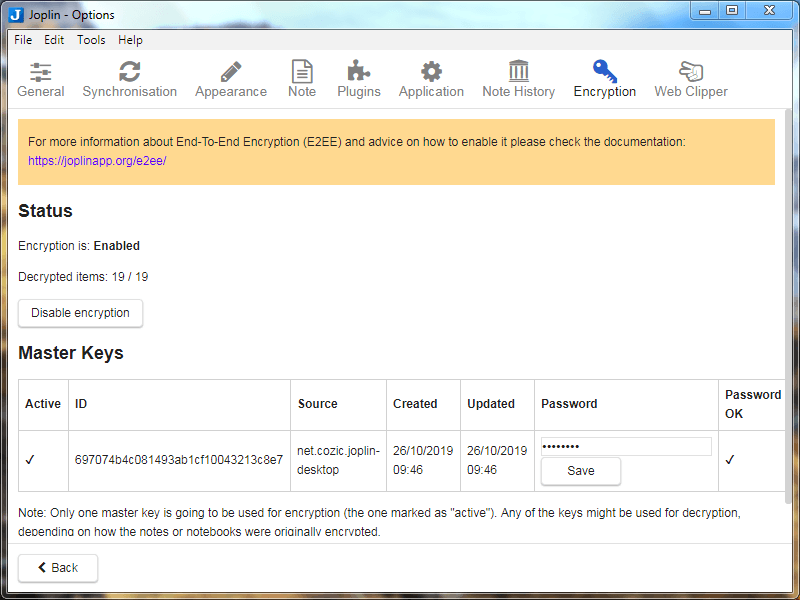The height and width of the screenshot is (600, 800).
Task: Minimize the Joplin Options window
Action: [x=705, y=11]
